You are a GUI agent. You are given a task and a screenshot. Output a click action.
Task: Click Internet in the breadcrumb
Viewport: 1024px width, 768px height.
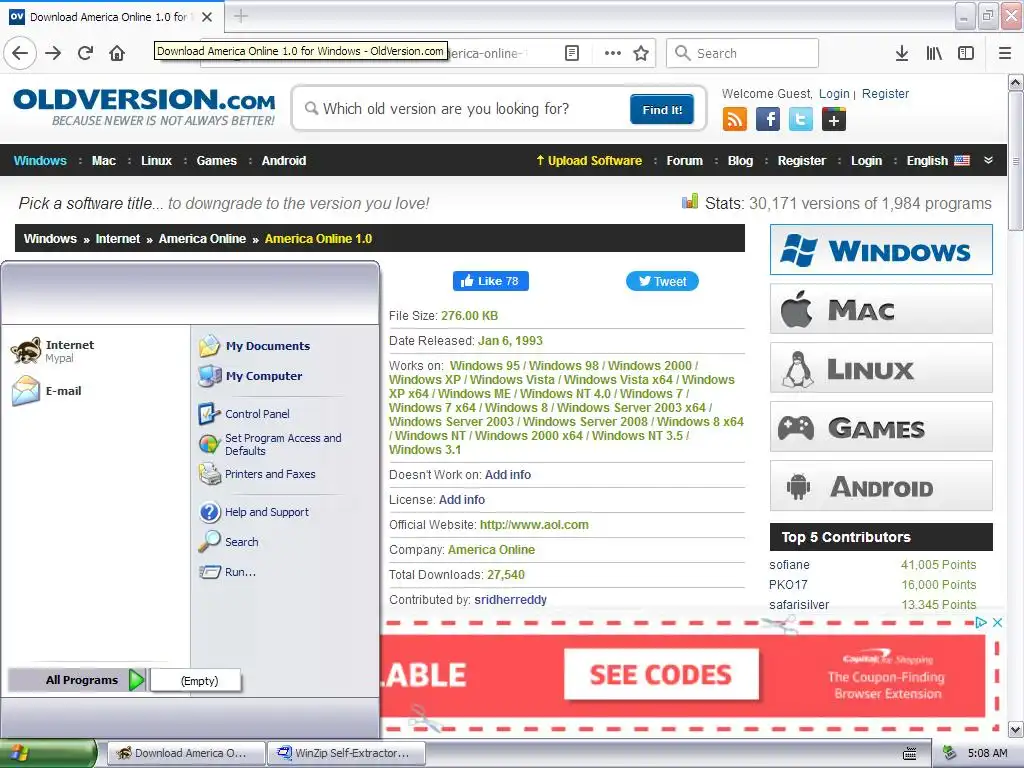point(118,238)
